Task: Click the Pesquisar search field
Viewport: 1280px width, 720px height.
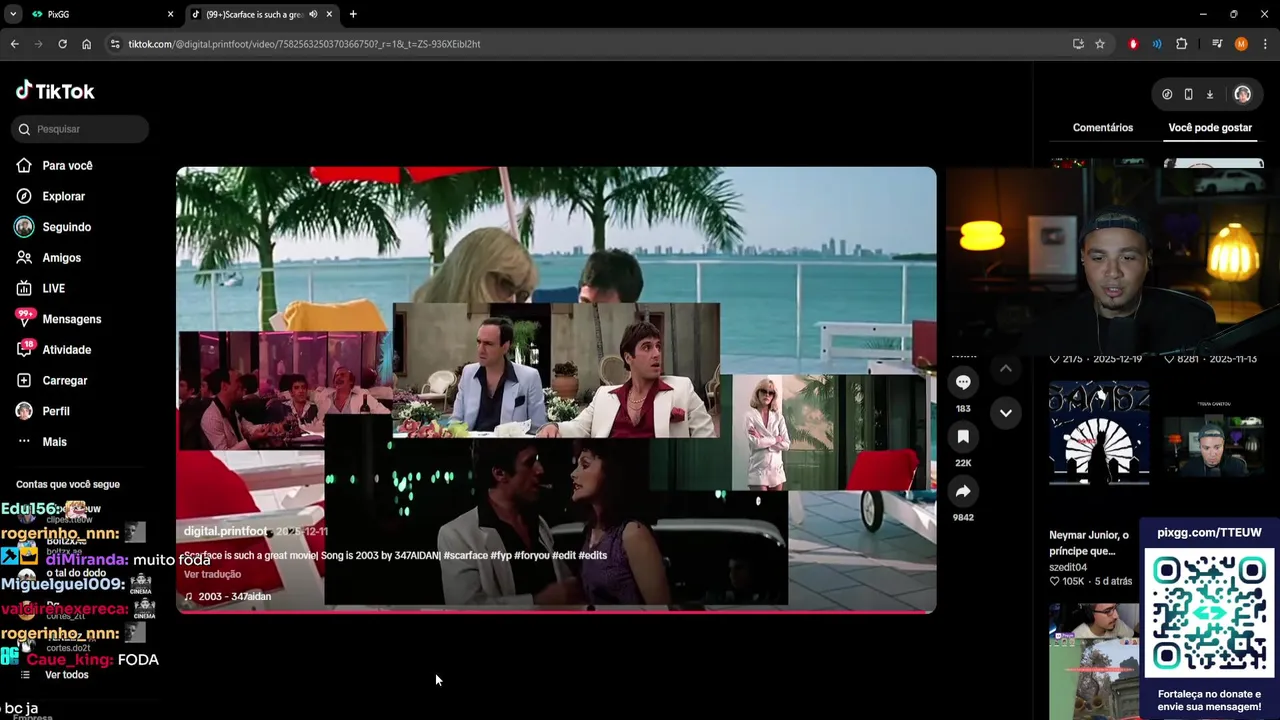Action: point(81,129)
